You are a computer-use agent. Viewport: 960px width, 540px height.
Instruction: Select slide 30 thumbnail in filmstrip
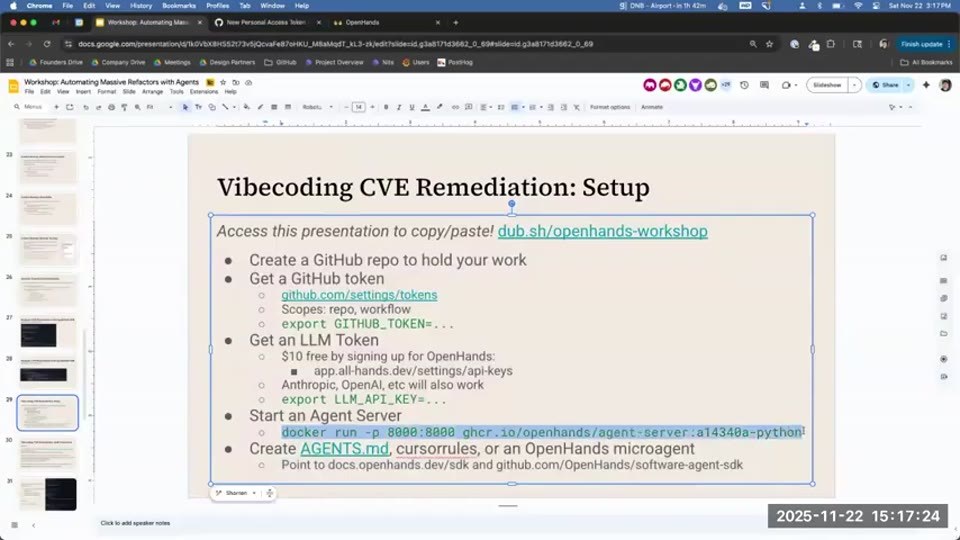[48, 454]
